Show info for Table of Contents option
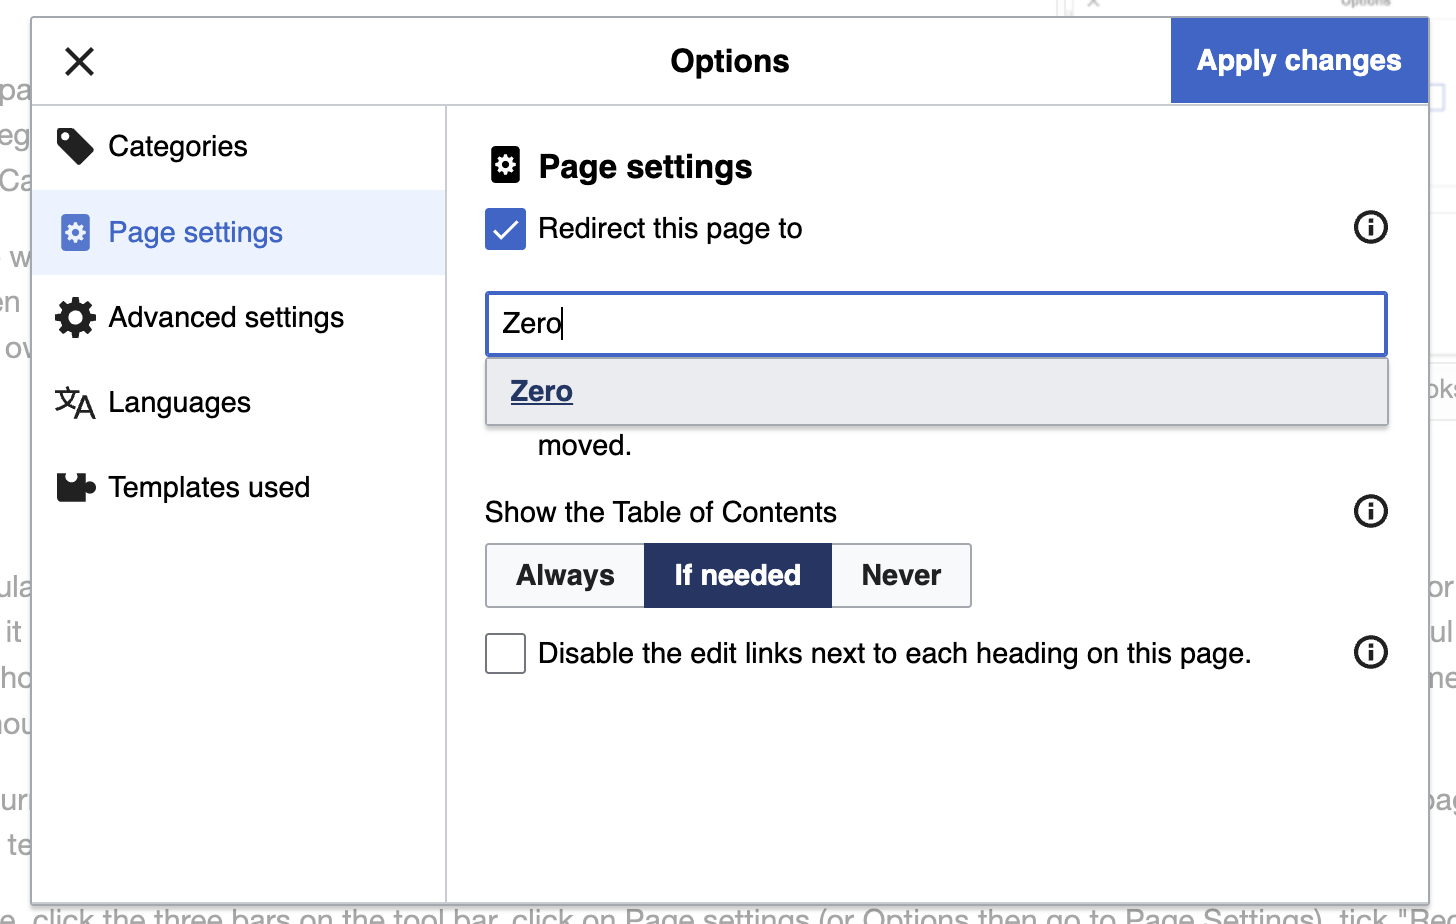The width and height of the screenshot is (1456, 924). point(1370,512)
